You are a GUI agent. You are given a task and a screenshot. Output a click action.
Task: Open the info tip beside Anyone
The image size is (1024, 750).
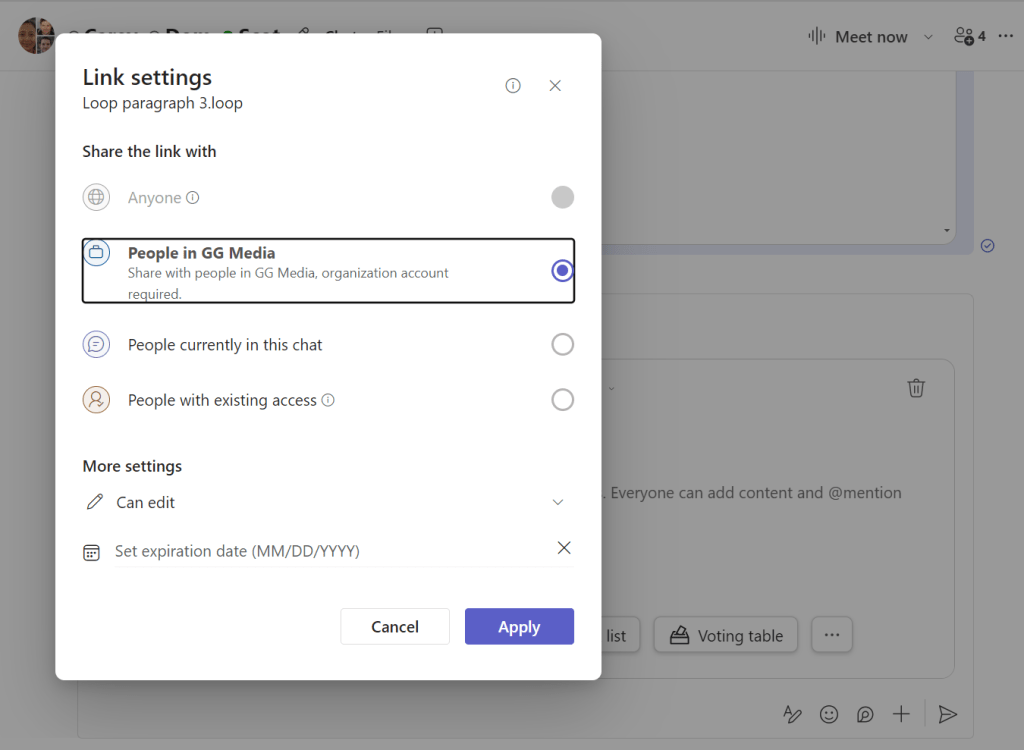193,197
